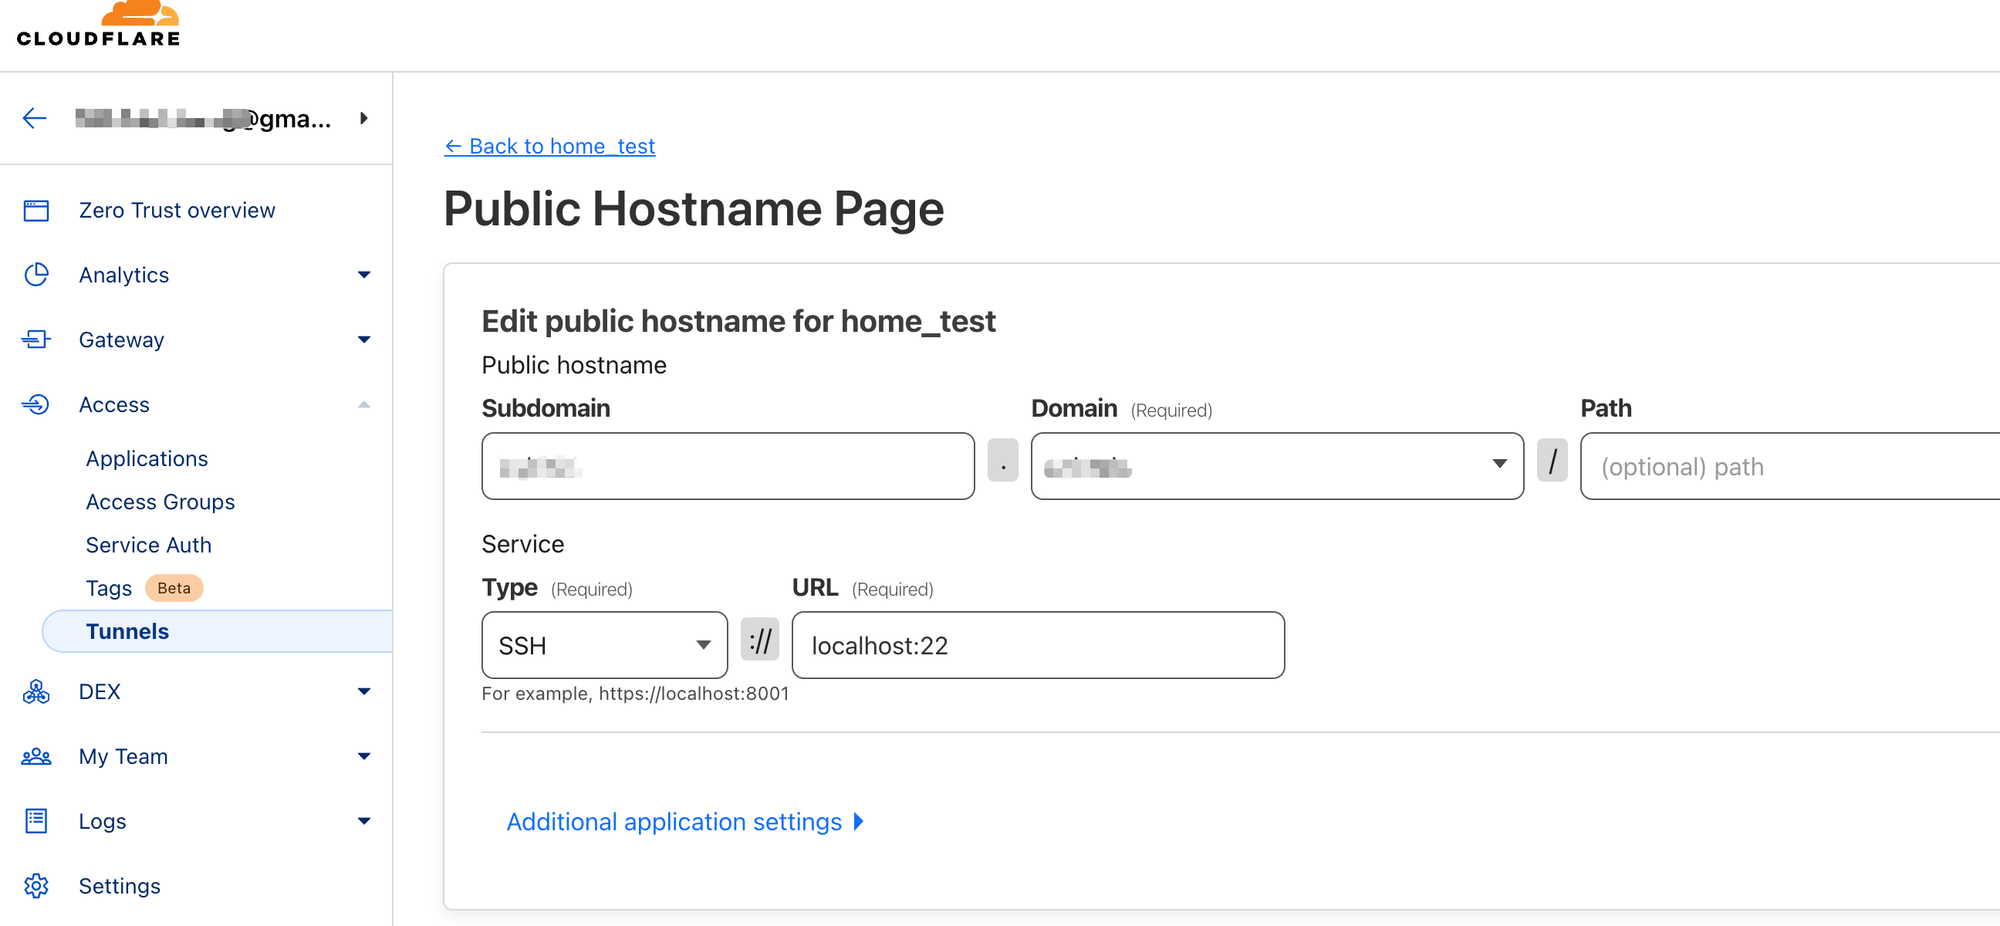Focus the Subdomain input field
This screenshot has height=926, width=2000.
tap(728, 466)
